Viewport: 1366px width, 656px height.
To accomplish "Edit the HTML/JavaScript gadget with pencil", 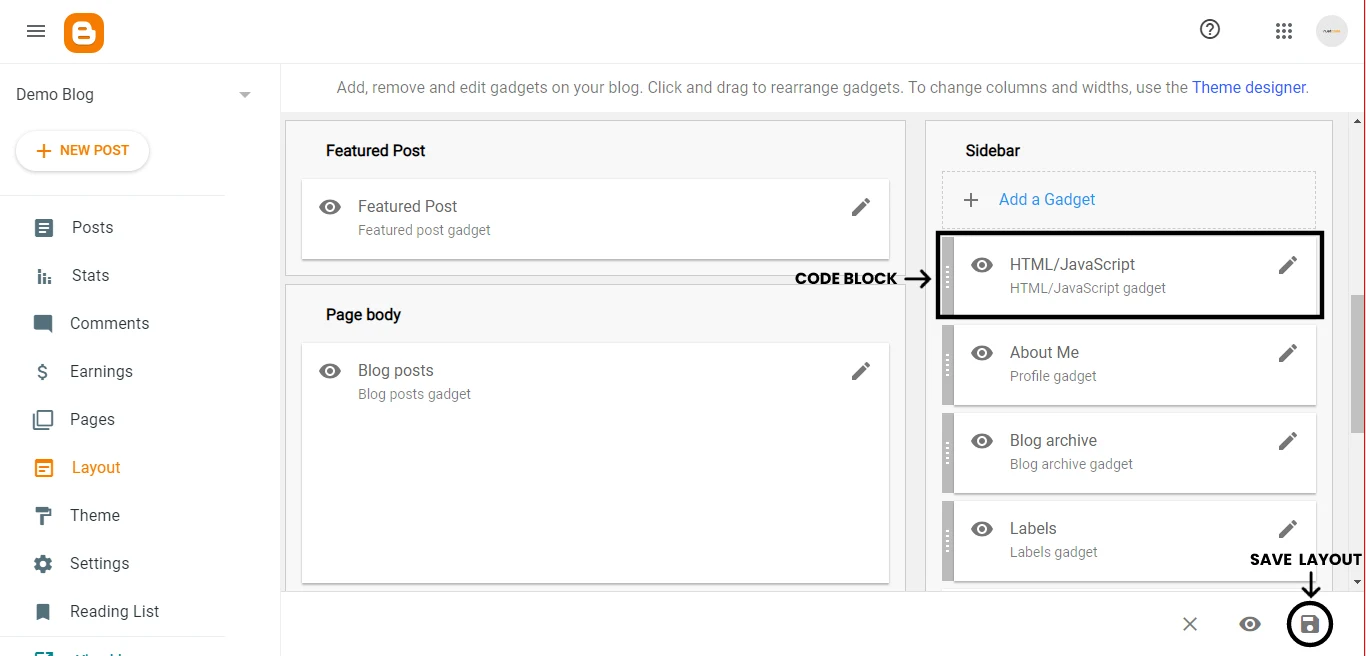I will (1288, 265).
